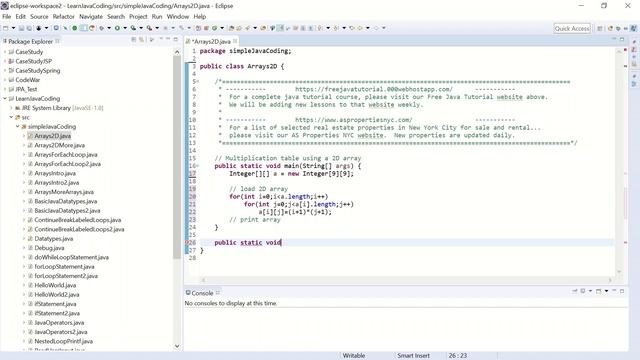640x360 pixels.
Task: Click Display Selected Console icon
Action: pos(583,291)
